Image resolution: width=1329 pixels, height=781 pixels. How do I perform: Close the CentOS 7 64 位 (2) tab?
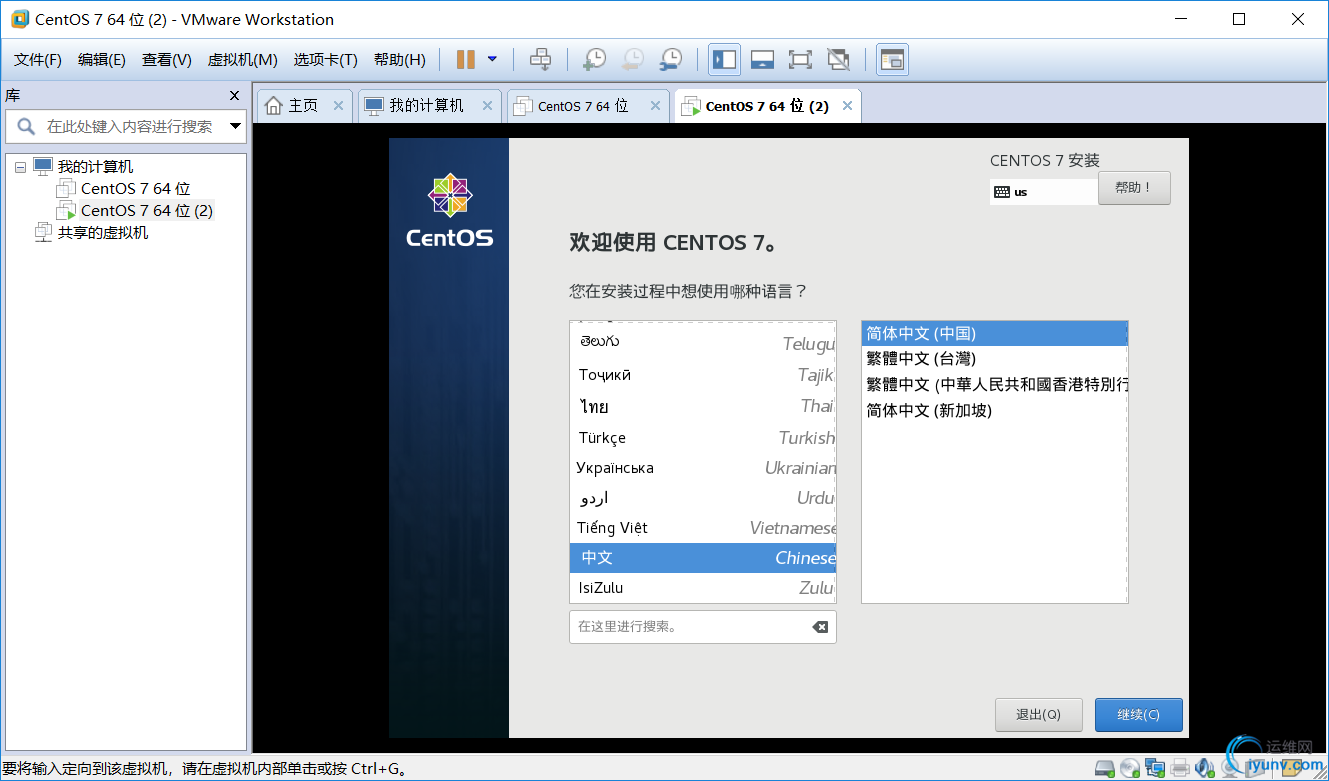848,106
